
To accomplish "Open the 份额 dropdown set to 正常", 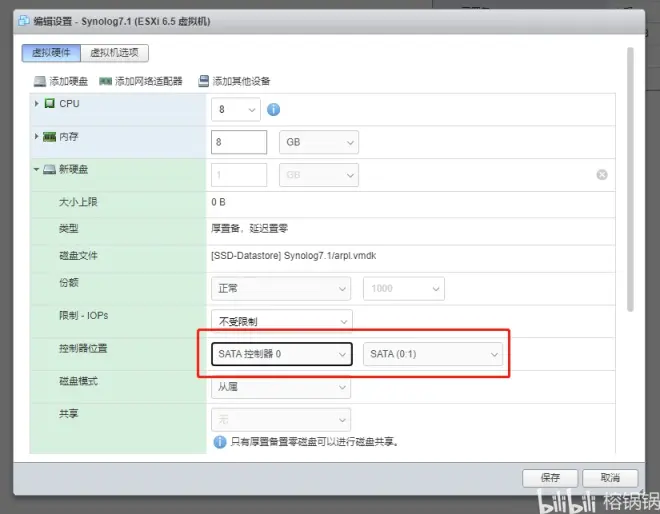I will tap(281, 289).
